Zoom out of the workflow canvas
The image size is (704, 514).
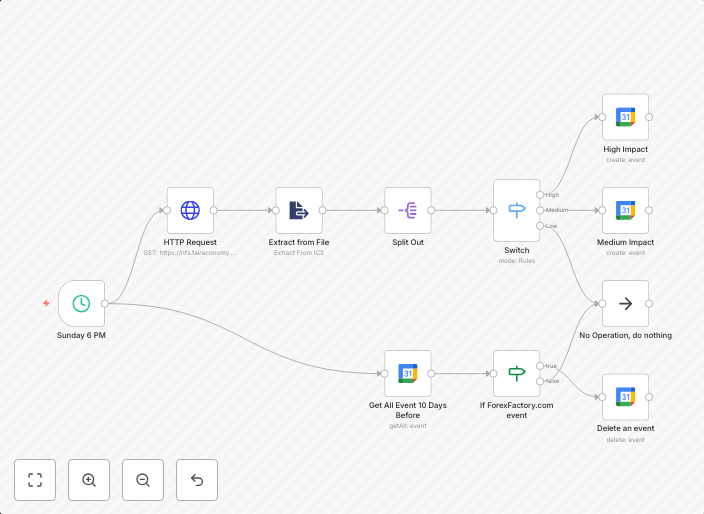(143, 480)
